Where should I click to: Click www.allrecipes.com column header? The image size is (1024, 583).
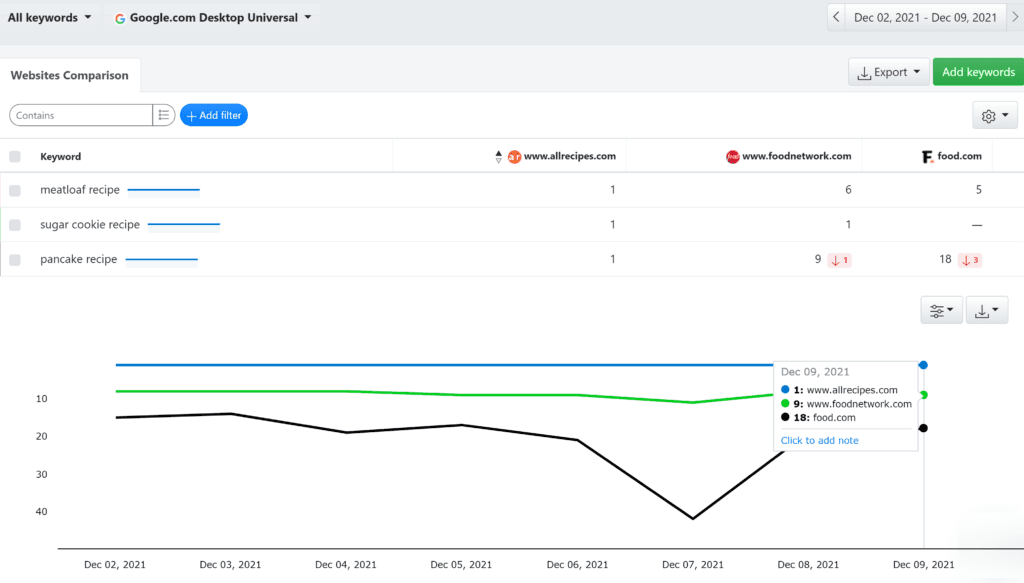569,156
